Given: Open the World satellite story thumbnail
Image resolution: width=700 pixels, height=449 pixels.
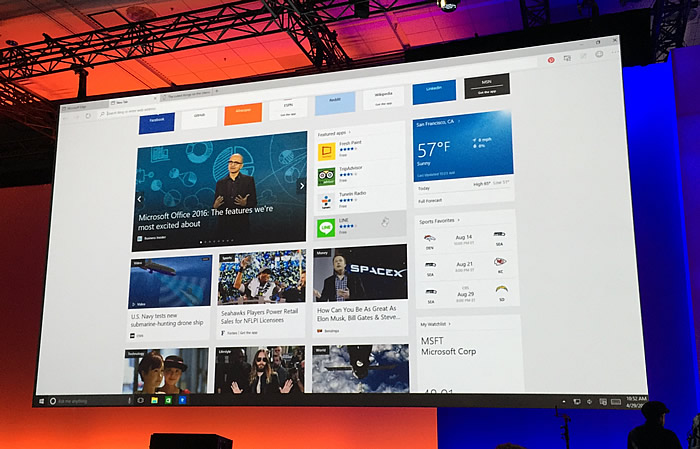Looking at the screenshot, I should pyautogui.click(x=360, y=368).
